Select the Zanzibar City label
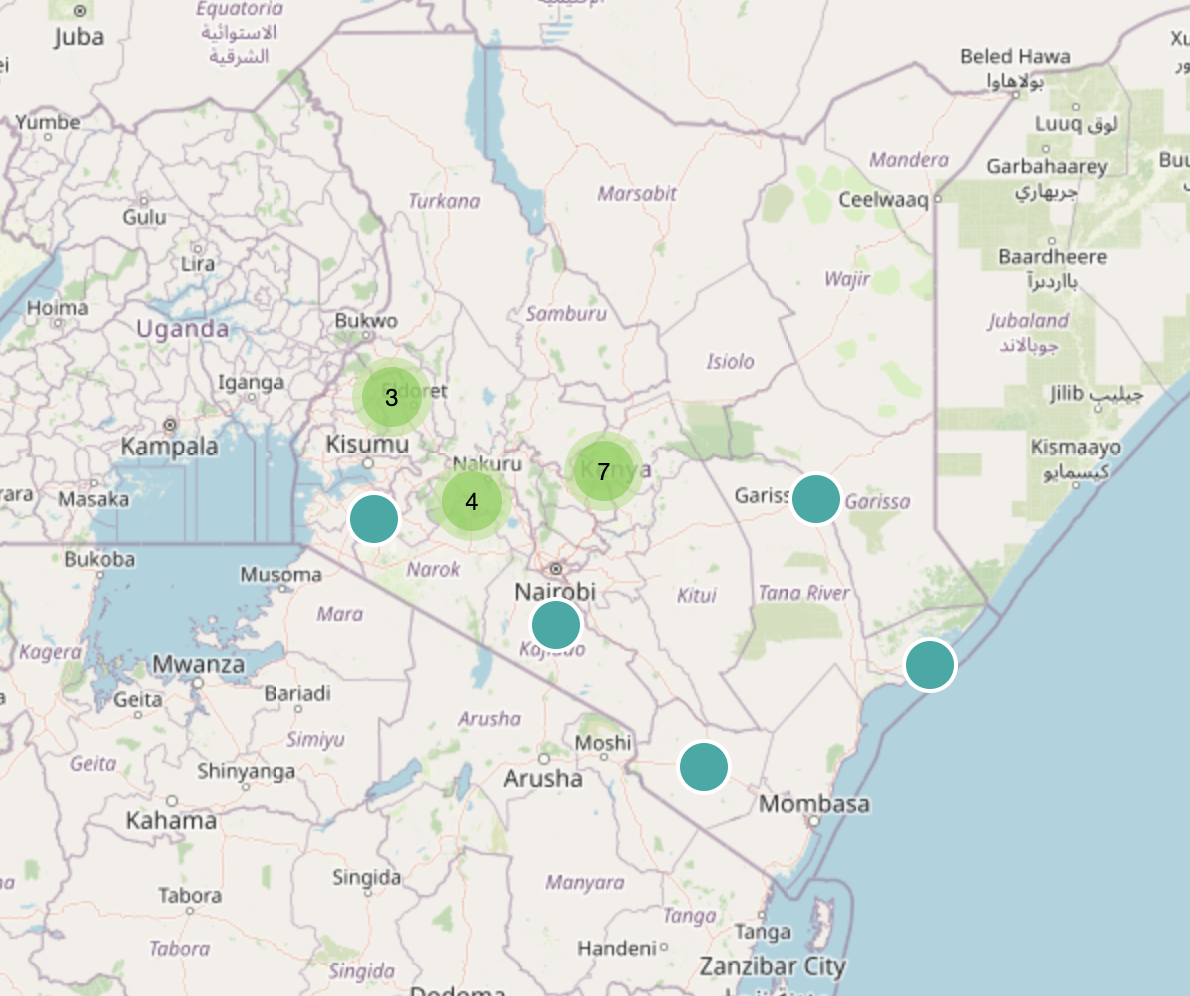Screen dimensions: 1190x996 click(x=772, y=967)
